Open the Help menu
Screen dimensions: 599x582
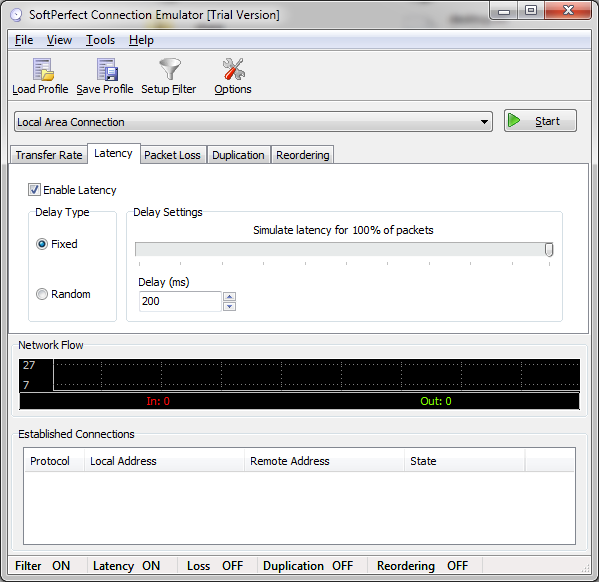coord(141,40)
